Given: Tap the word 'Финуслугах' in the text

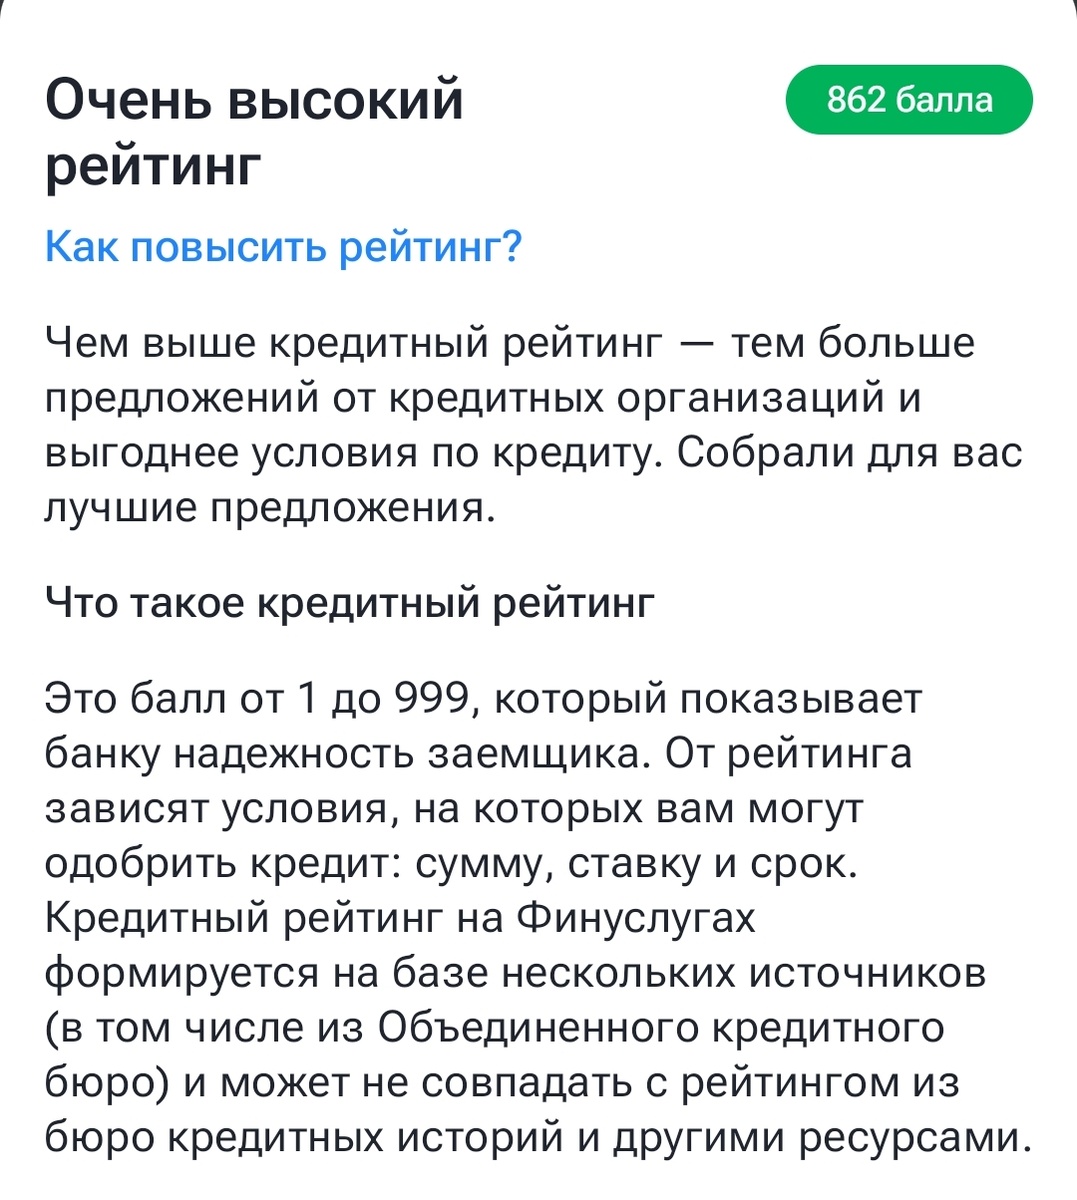Looking at the screenshot, I should click(x=638, y=919).
